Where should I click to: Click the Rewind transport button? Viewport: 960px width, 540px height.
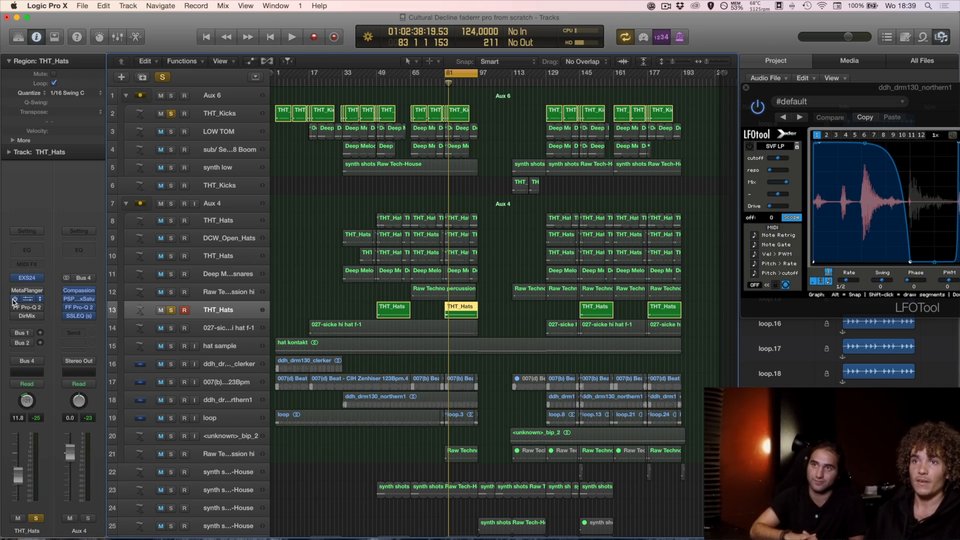point(227,37)
